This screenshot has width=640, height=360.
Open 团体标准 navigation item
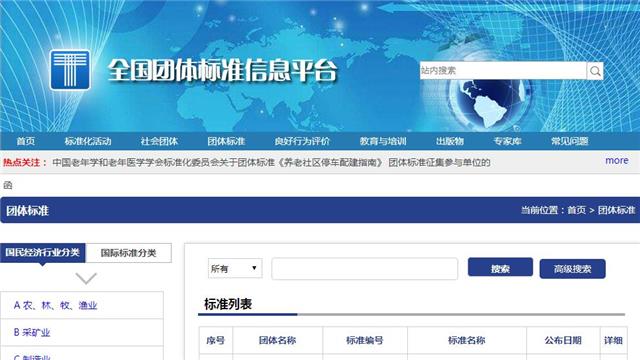pyautogui.click(x=226, y=141)
